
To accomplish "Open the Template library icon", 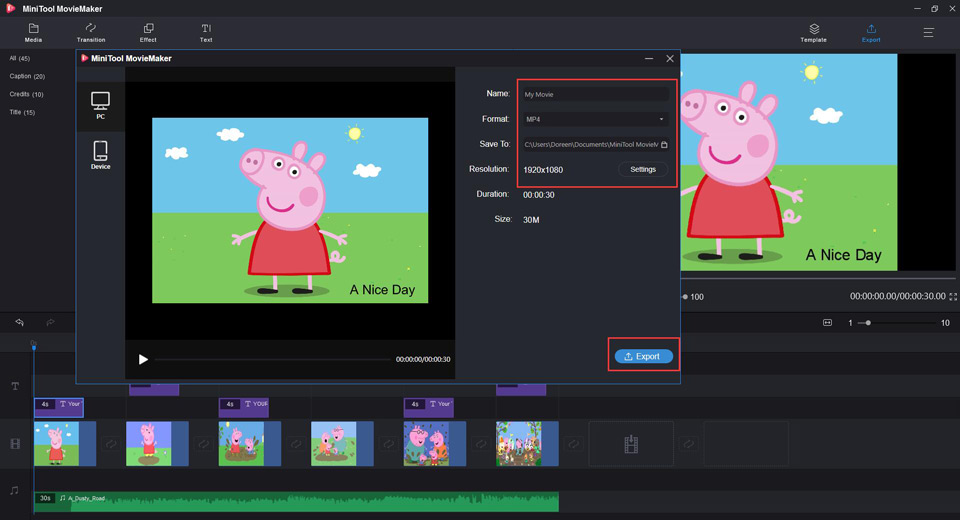I will click(814, 33).
